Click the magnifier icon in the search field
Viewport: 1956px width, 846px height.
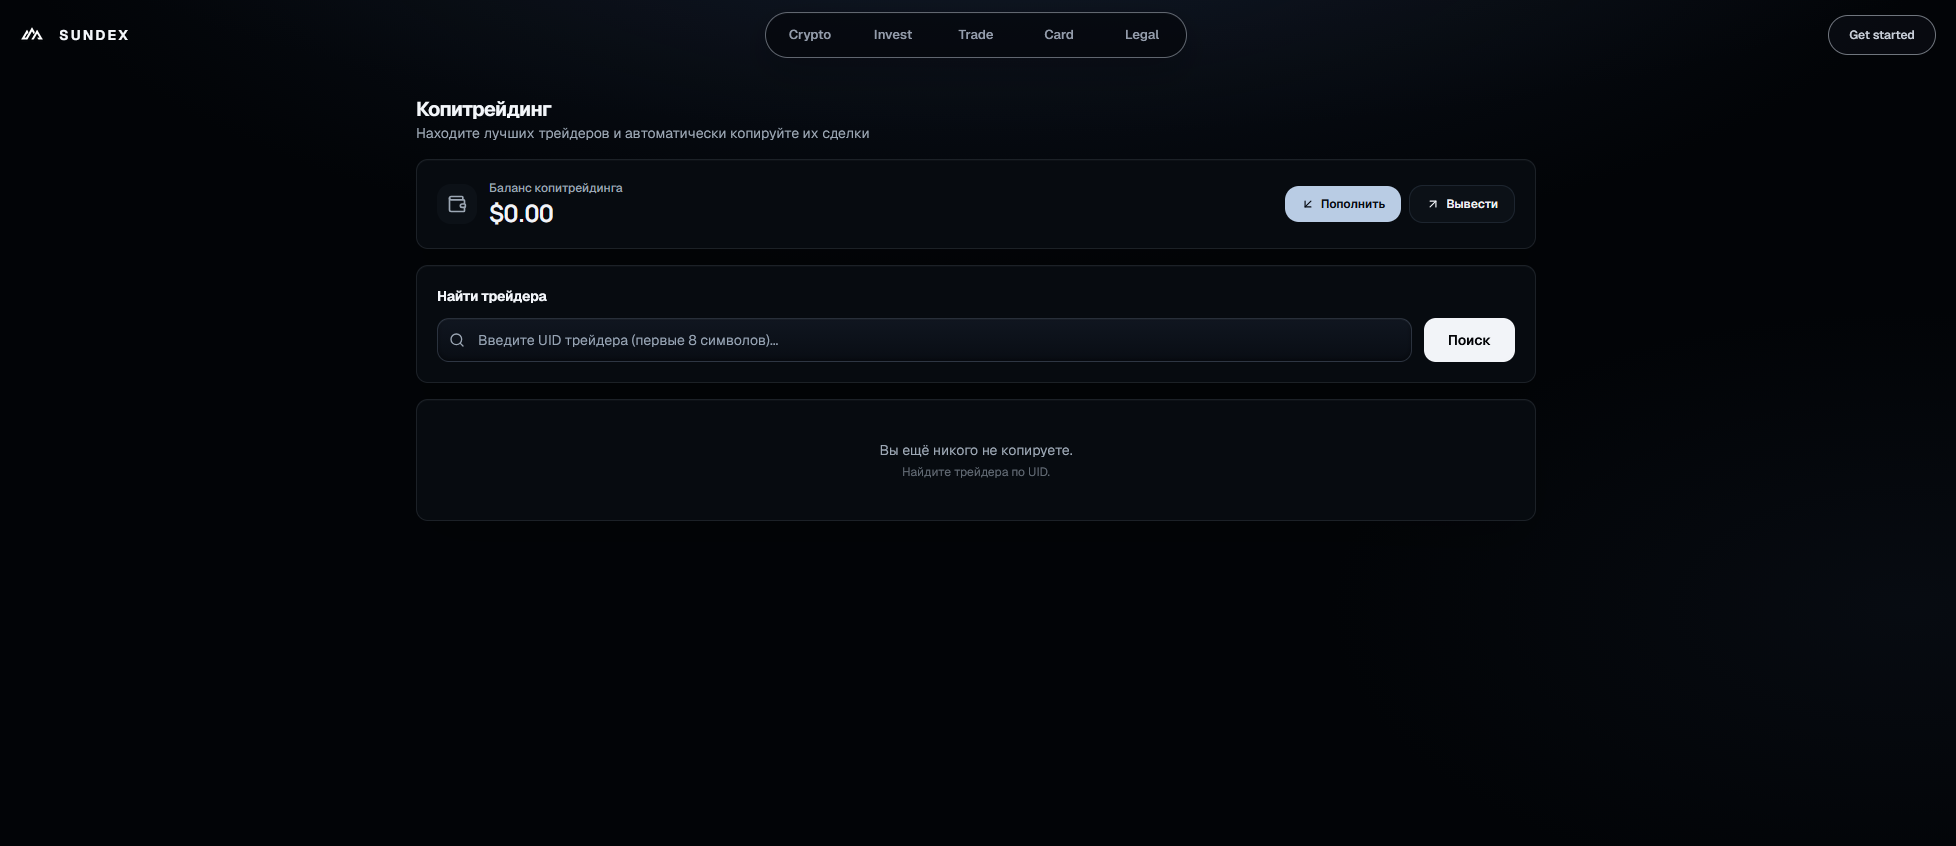(x=457, y=340)
